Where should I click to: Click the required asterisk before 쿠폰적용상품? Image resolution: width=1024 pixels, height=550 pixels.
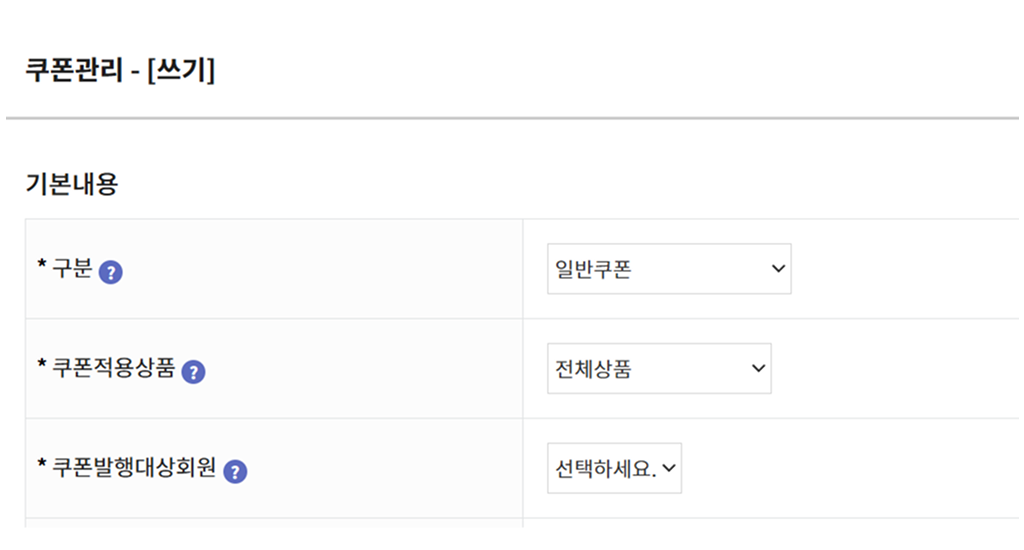pos(42,367)
